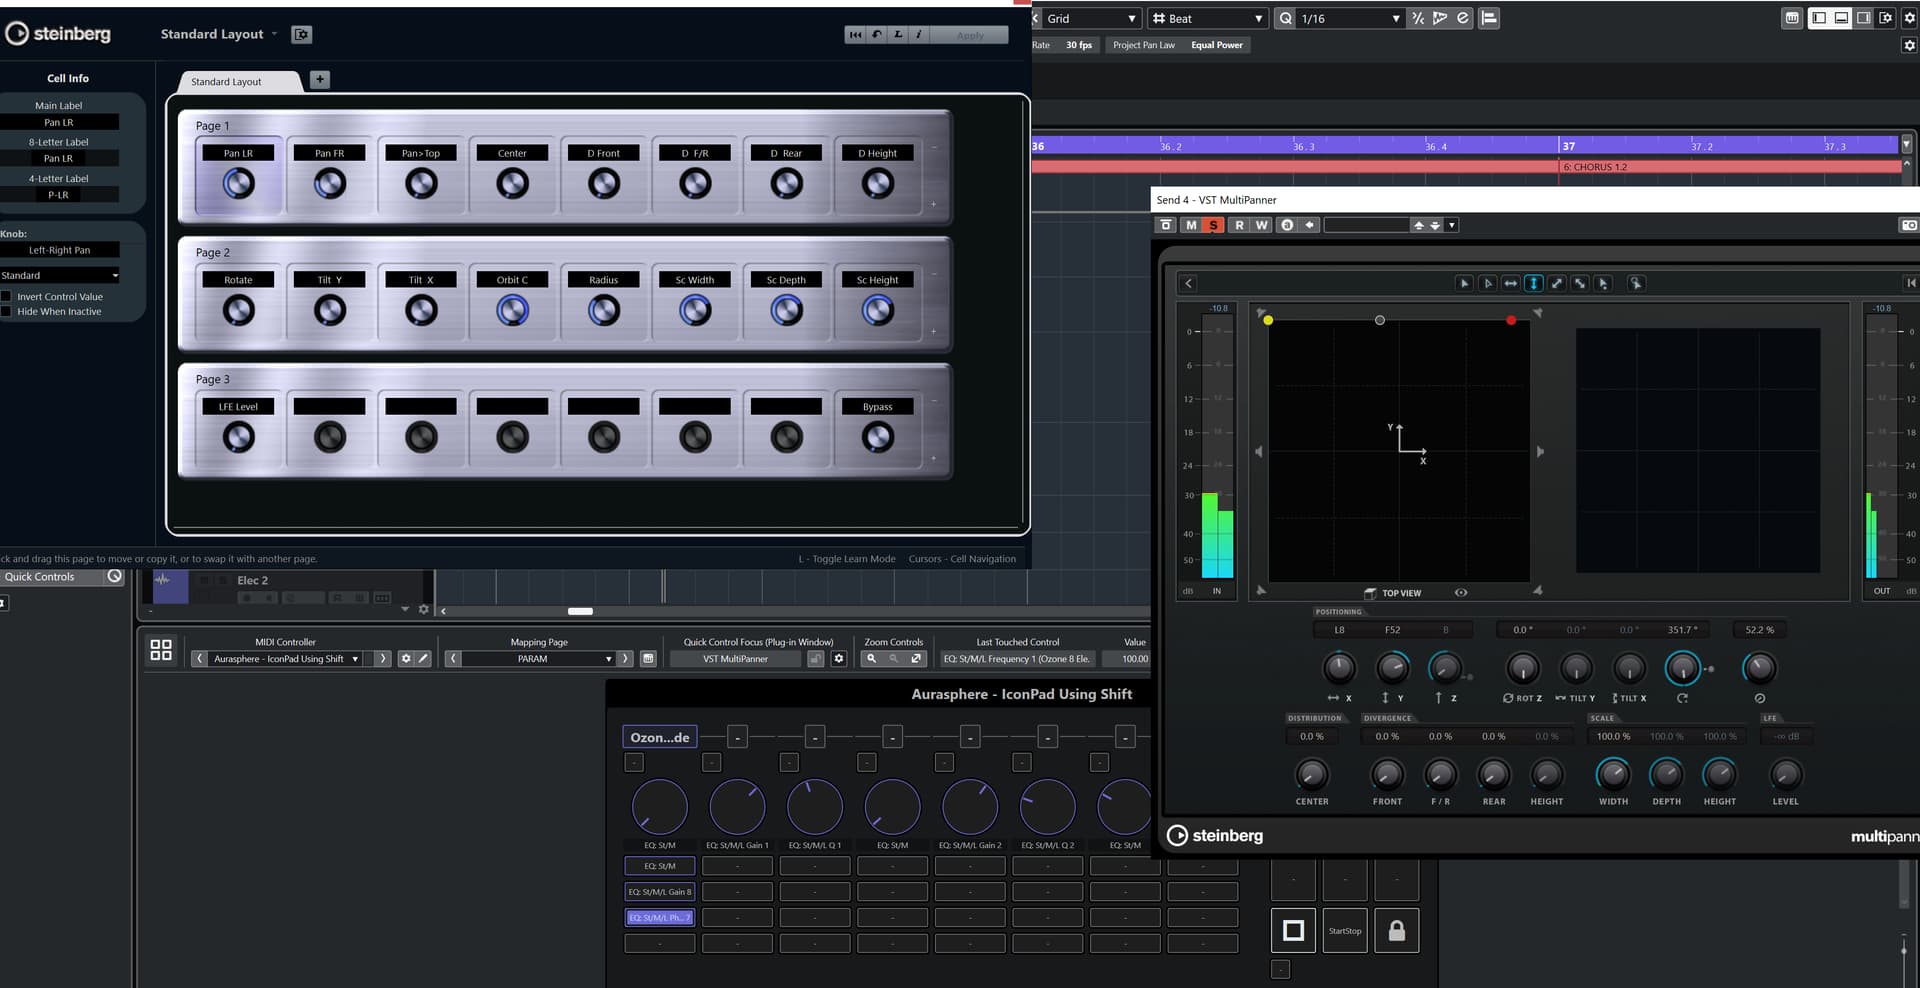Click the StartStop button
The width and height of the screenshot is (1920, 988).
1345,931
